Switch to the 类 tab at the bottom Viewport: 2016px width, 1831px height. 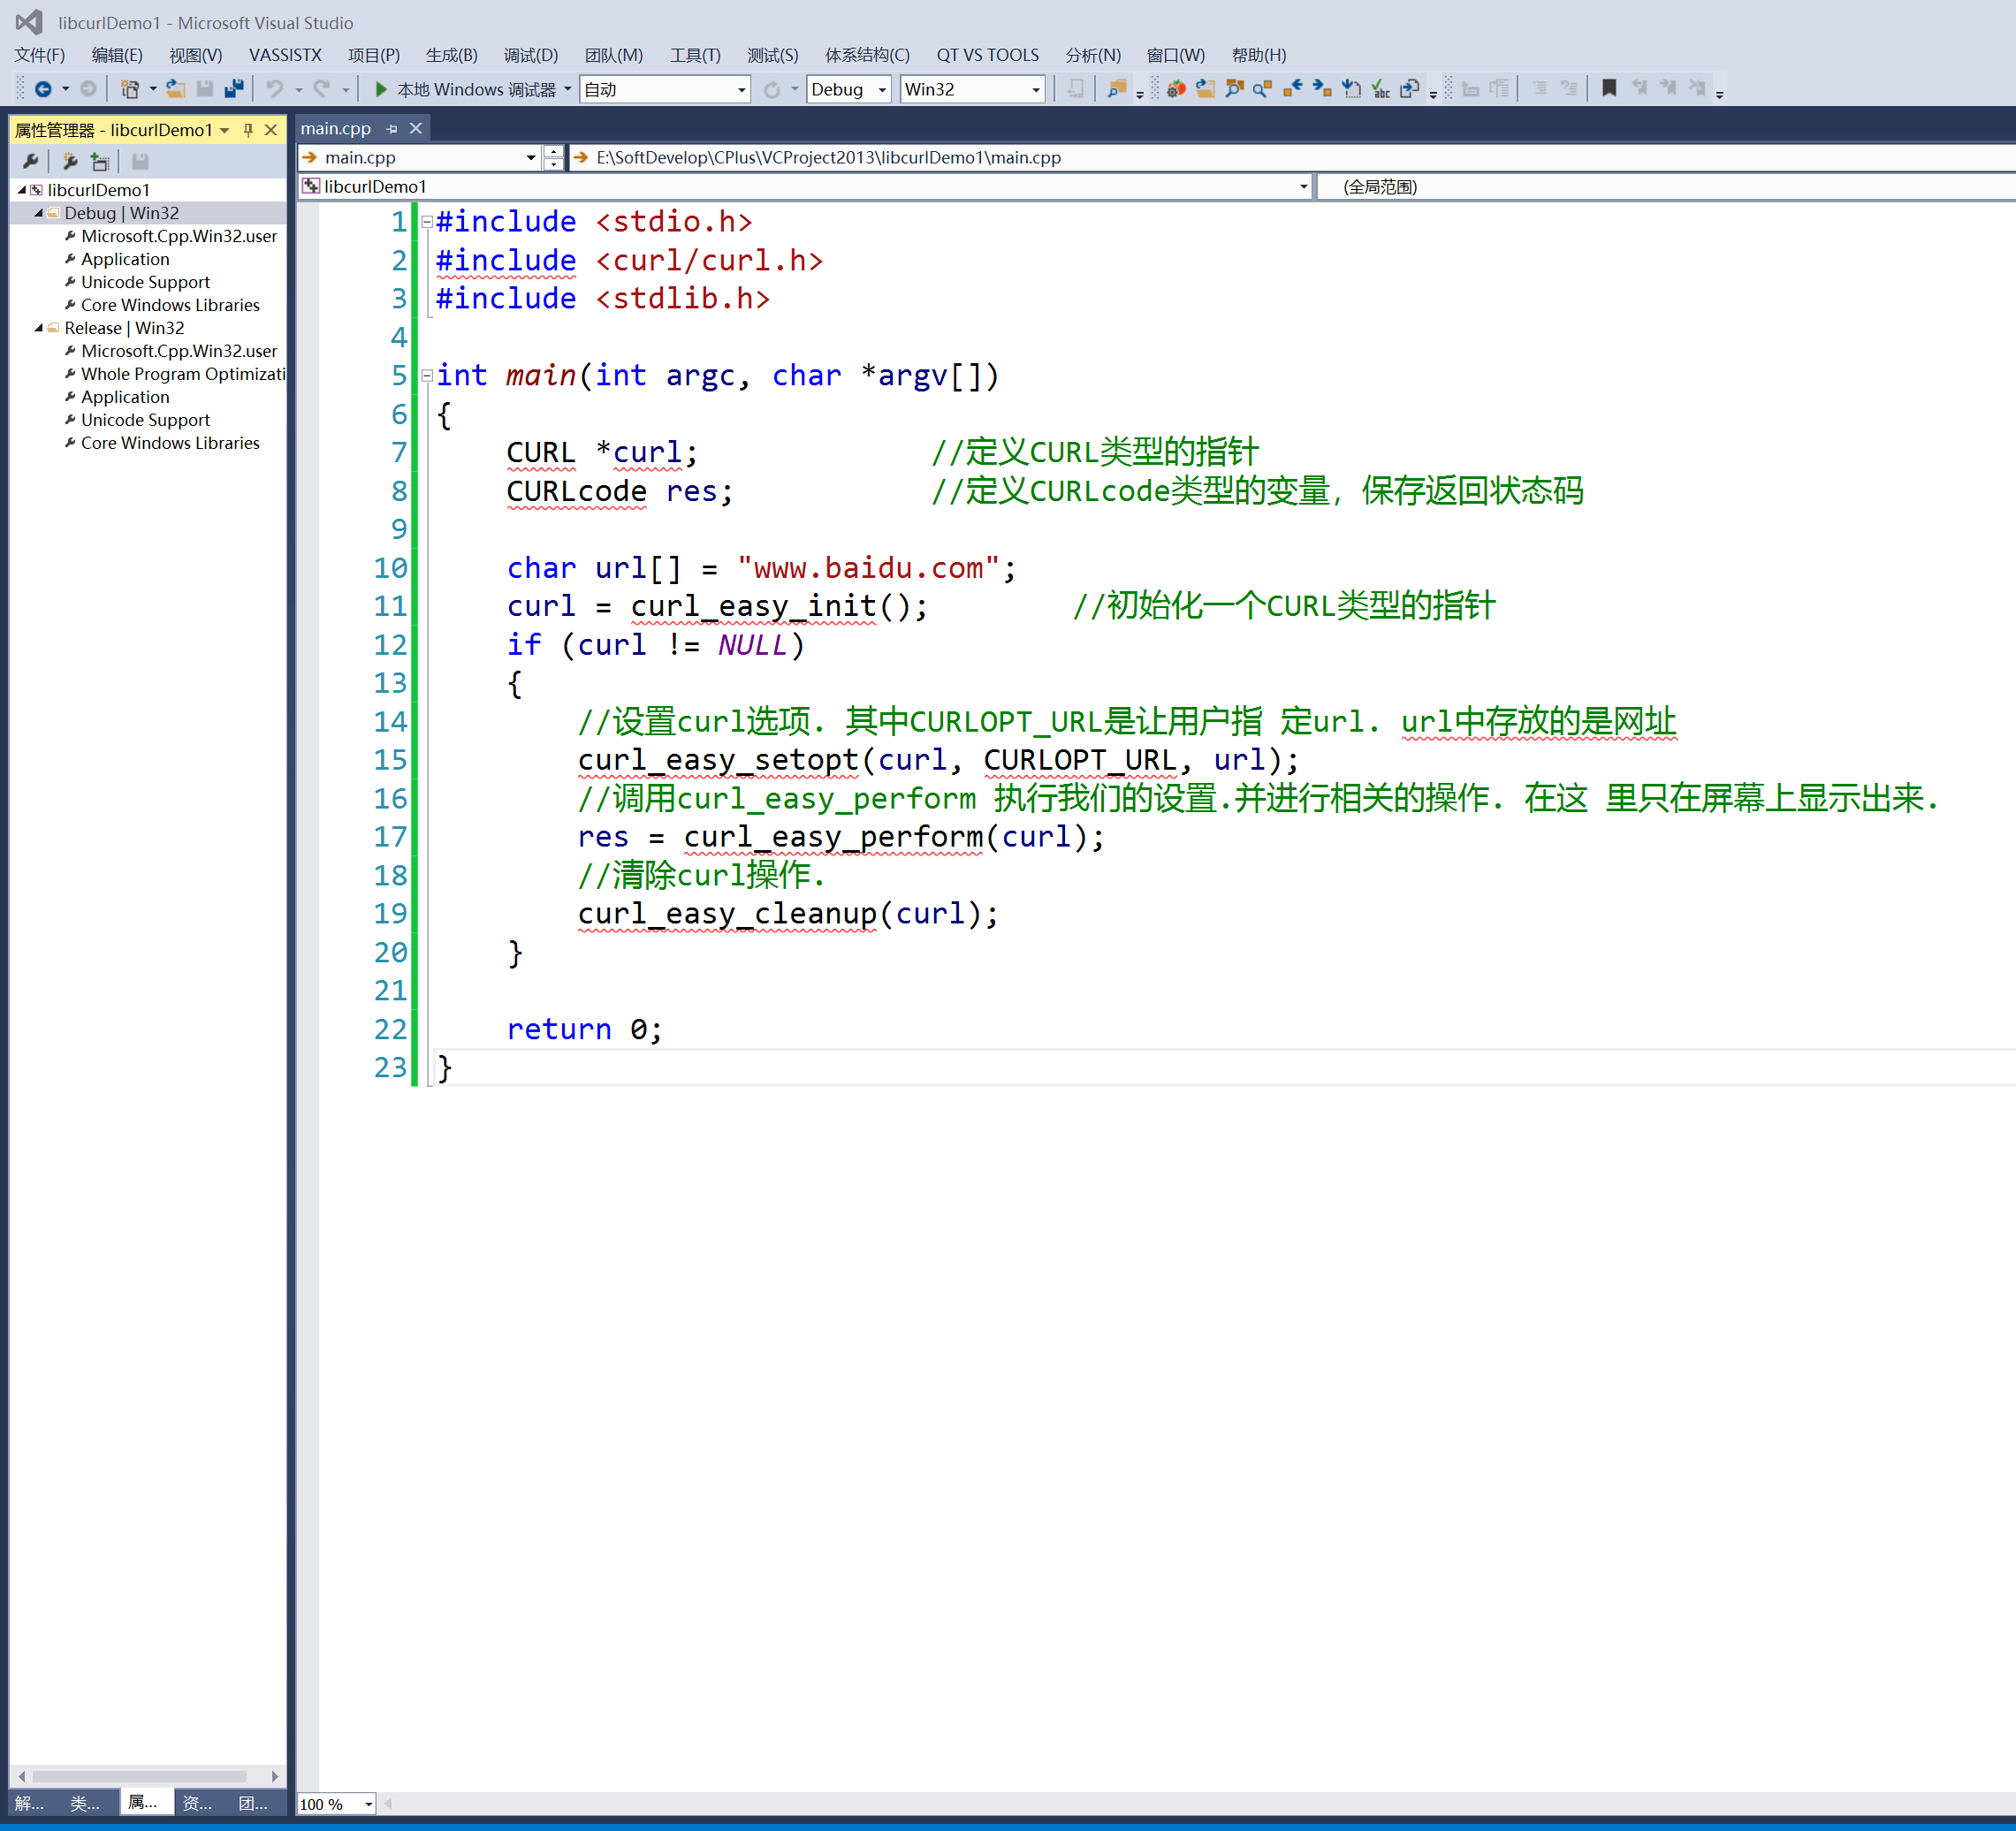click(x=85, y=1803)
